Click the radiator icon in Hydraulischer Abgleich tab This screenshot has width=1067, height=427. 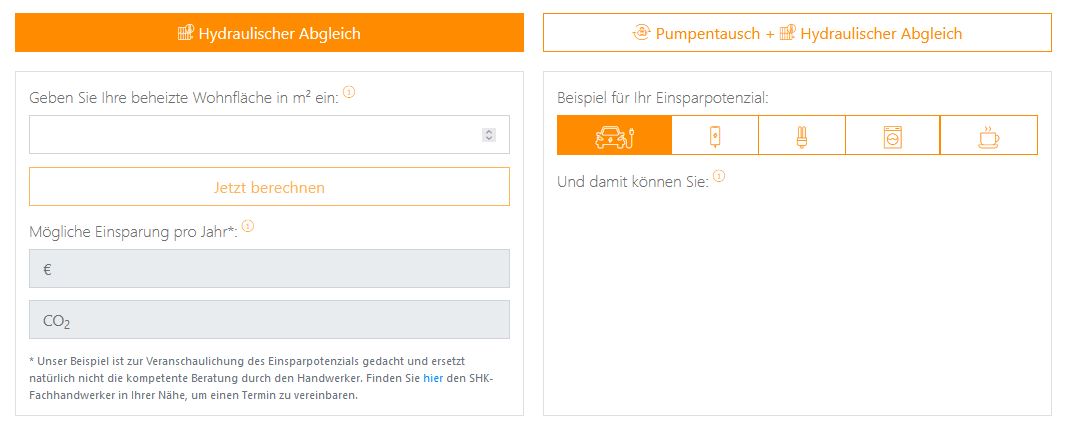click(185, 33)
